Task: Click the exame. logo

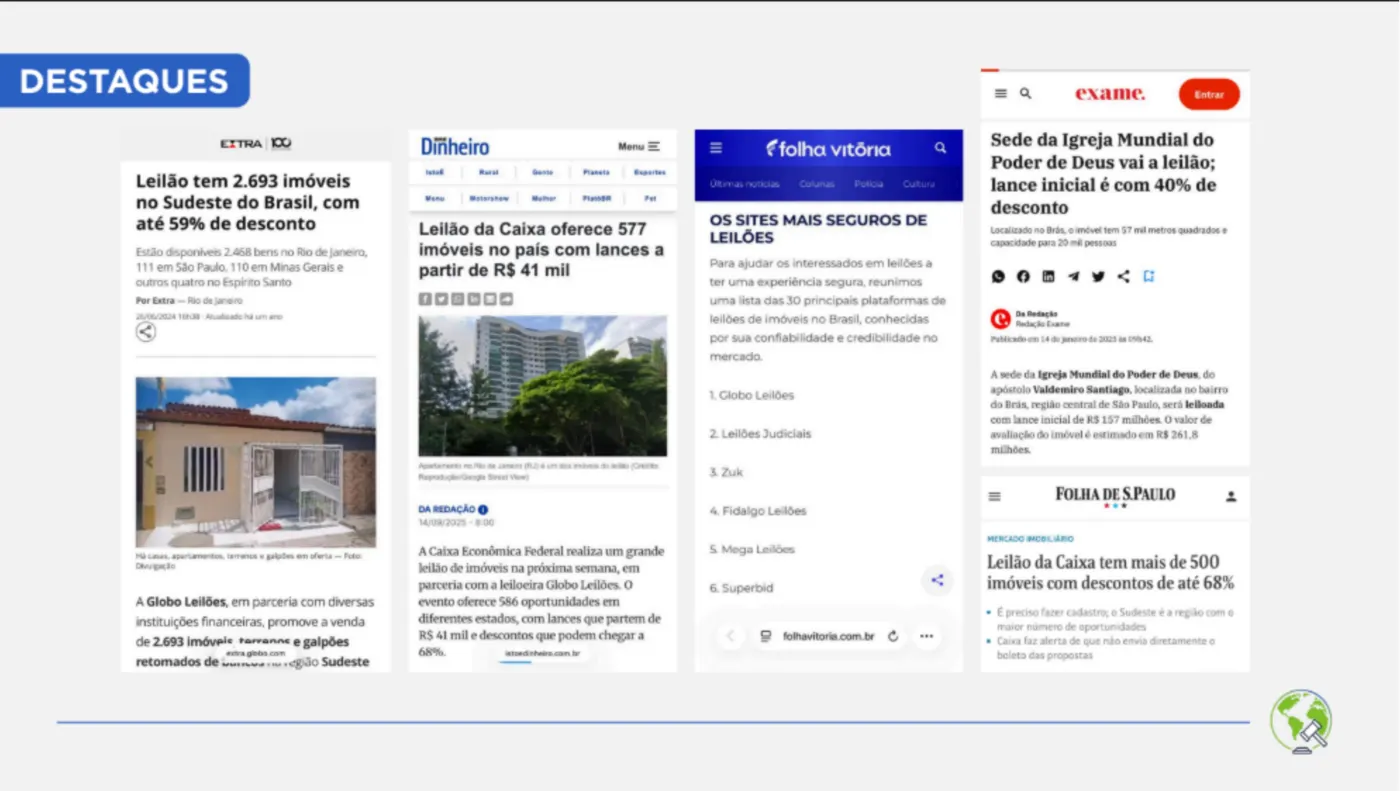Action: pyautogui.click(x=1110, y=94)
